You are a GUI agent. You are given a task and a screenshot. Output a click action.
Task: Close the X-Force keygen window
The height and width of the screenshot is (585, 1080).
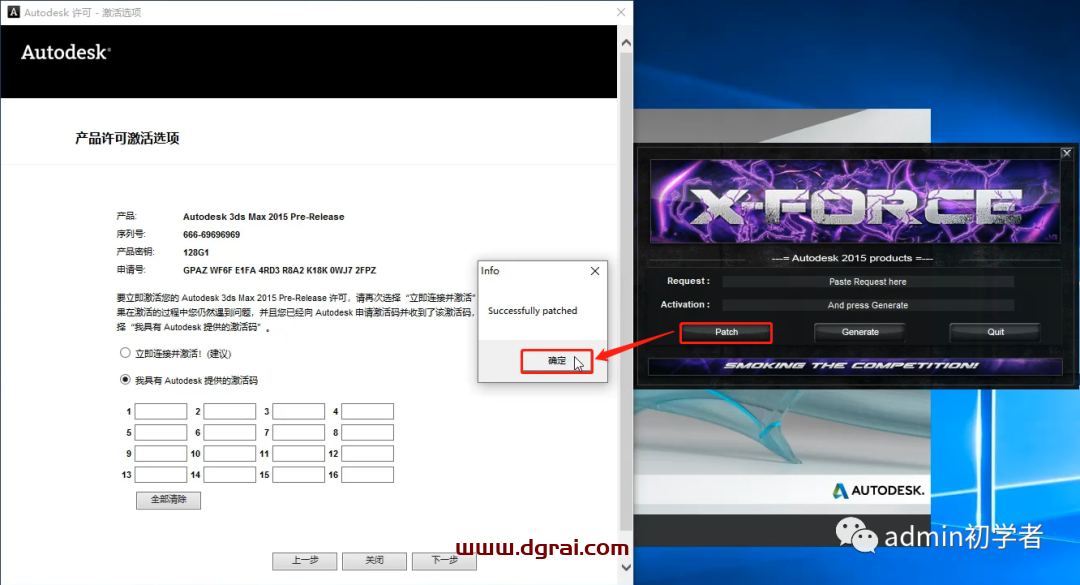coord(1066,153)
